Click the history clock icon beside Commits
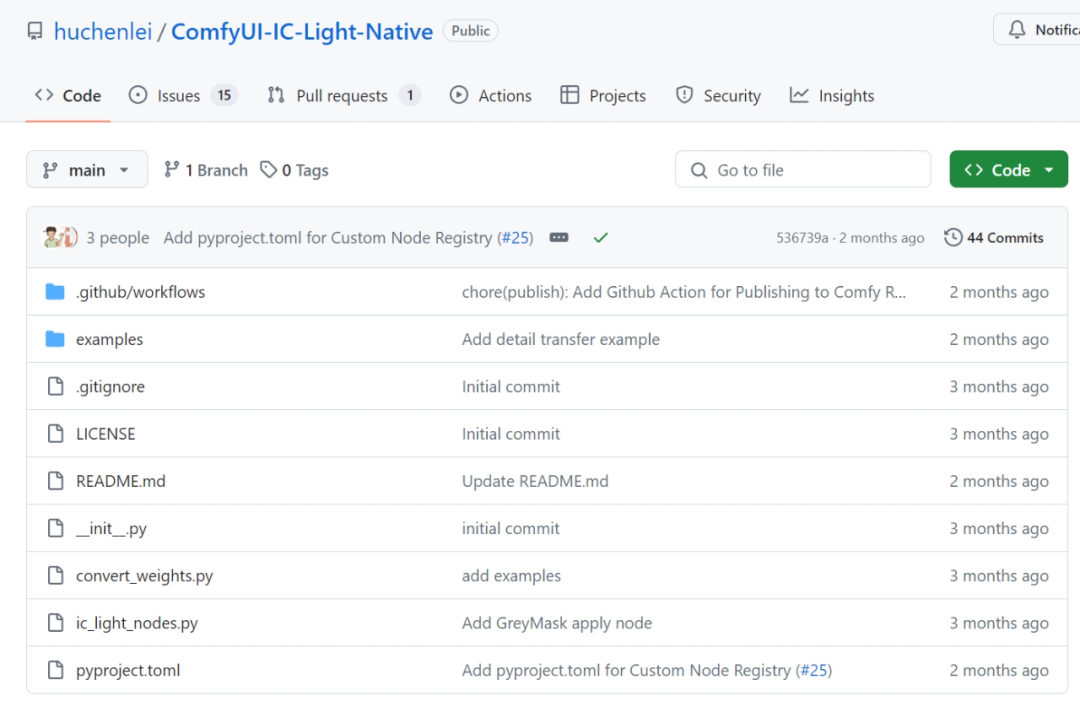Image resolution: width=1080 pixels, height=707 pixels. coord(953,238)
